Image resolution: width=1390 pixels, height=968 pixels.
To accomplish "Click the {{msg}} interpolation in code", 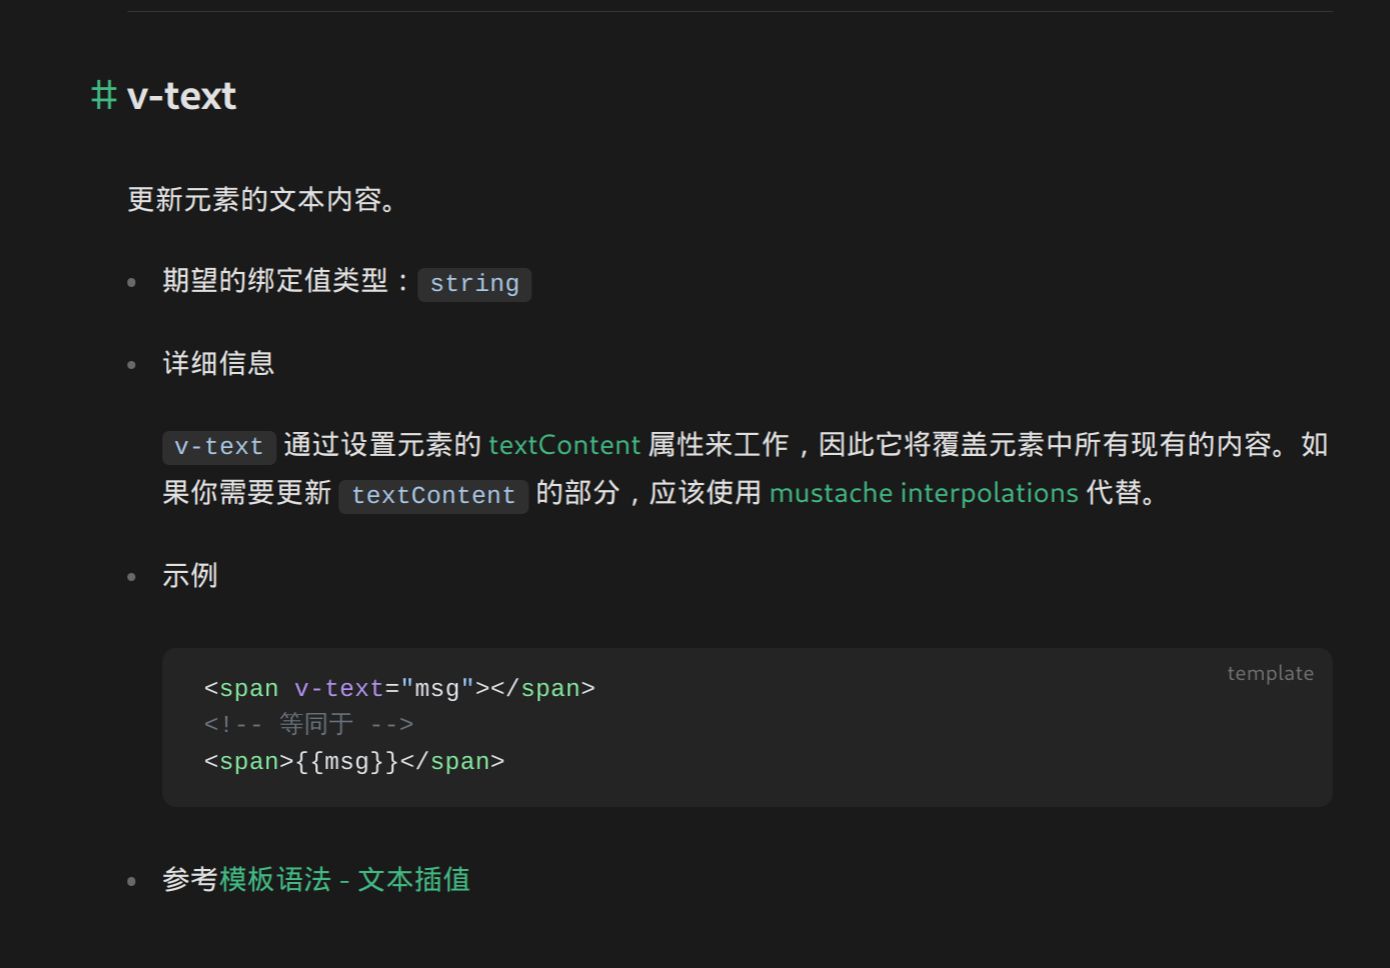I will 347,762.
